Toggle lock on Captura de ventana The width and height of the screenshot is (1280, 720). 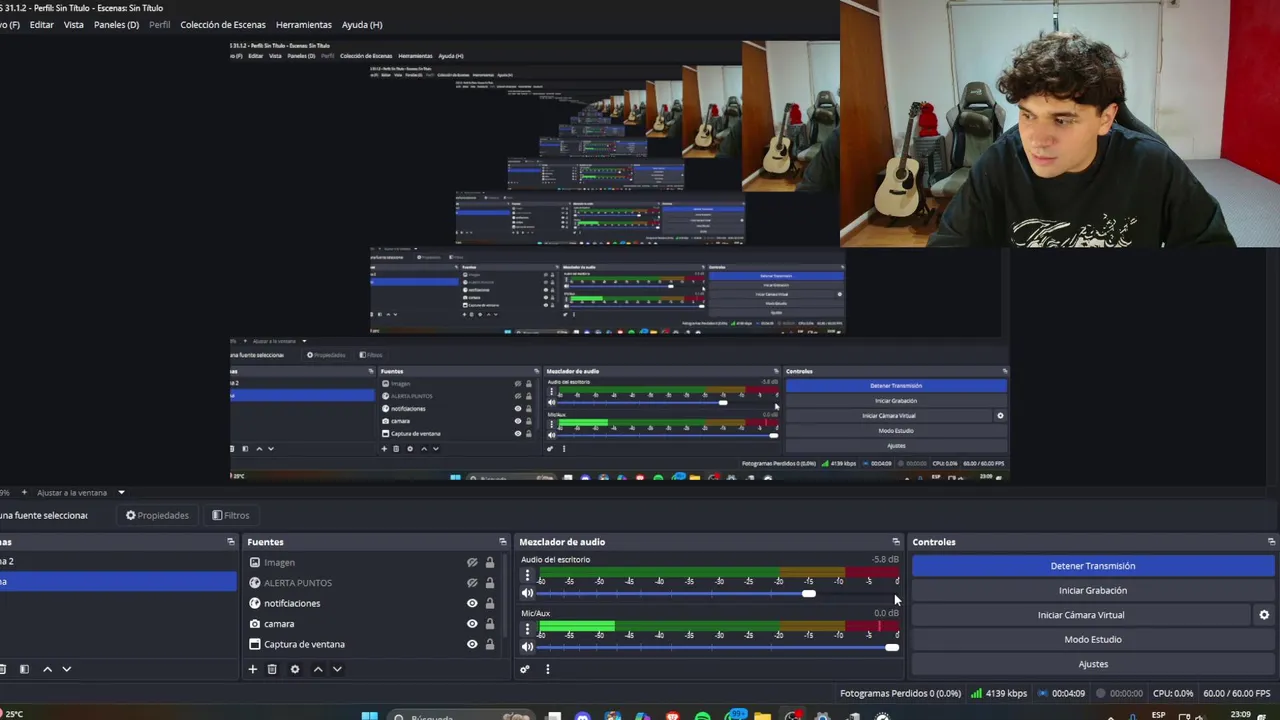[490, 645]
